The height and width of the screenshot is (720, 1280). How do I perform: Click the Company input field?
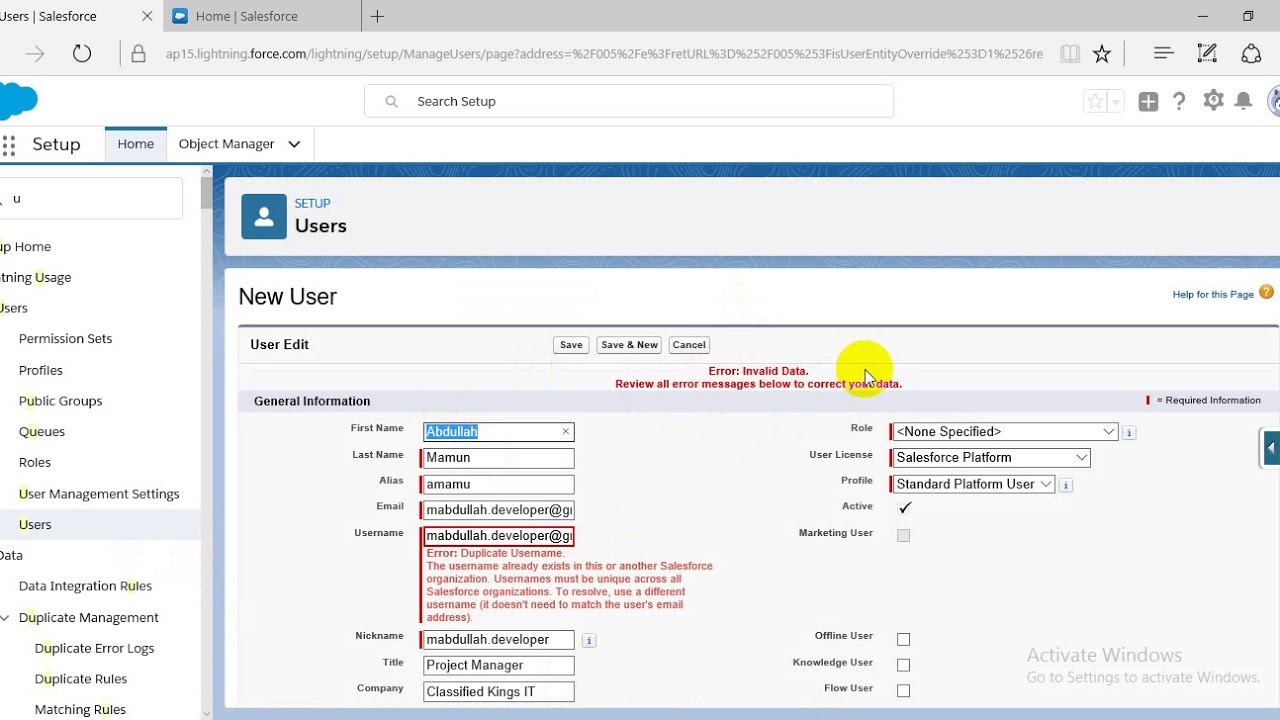click(499, 692)
